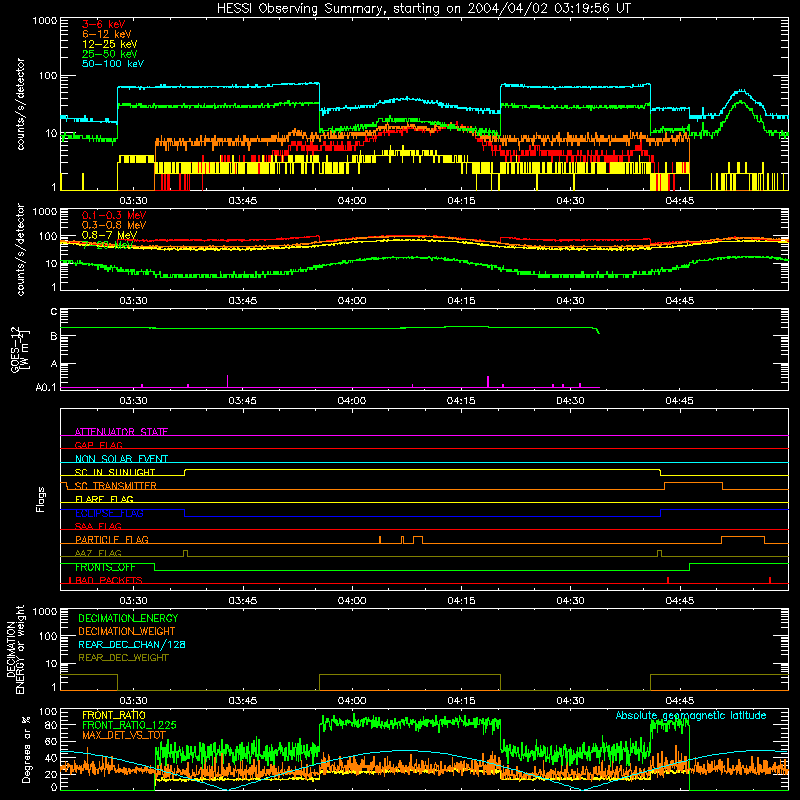Select the 25-50 keV legend label
The image size is (800, 800).
coord(110,54)
